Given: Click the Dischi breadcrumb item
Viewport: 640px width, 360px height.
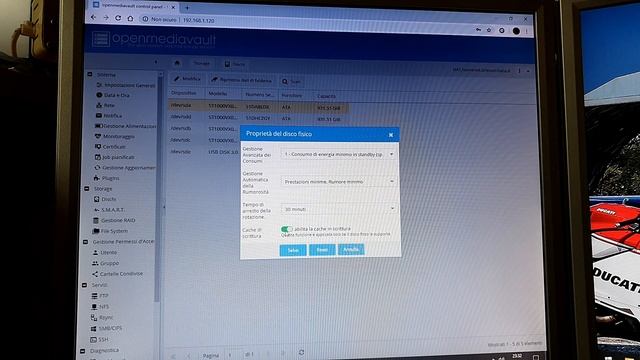Looking at the screenshot, I should tap(235, 64).
